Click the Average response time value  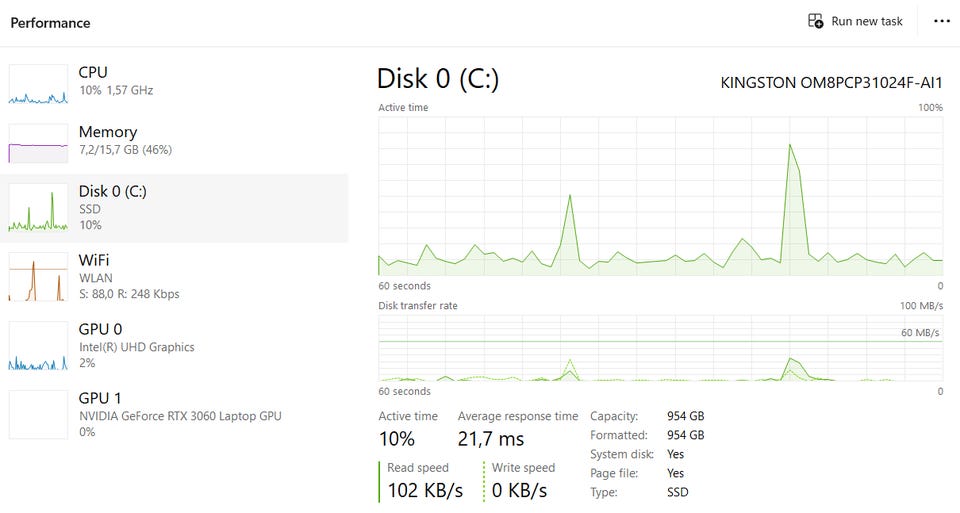490,439
